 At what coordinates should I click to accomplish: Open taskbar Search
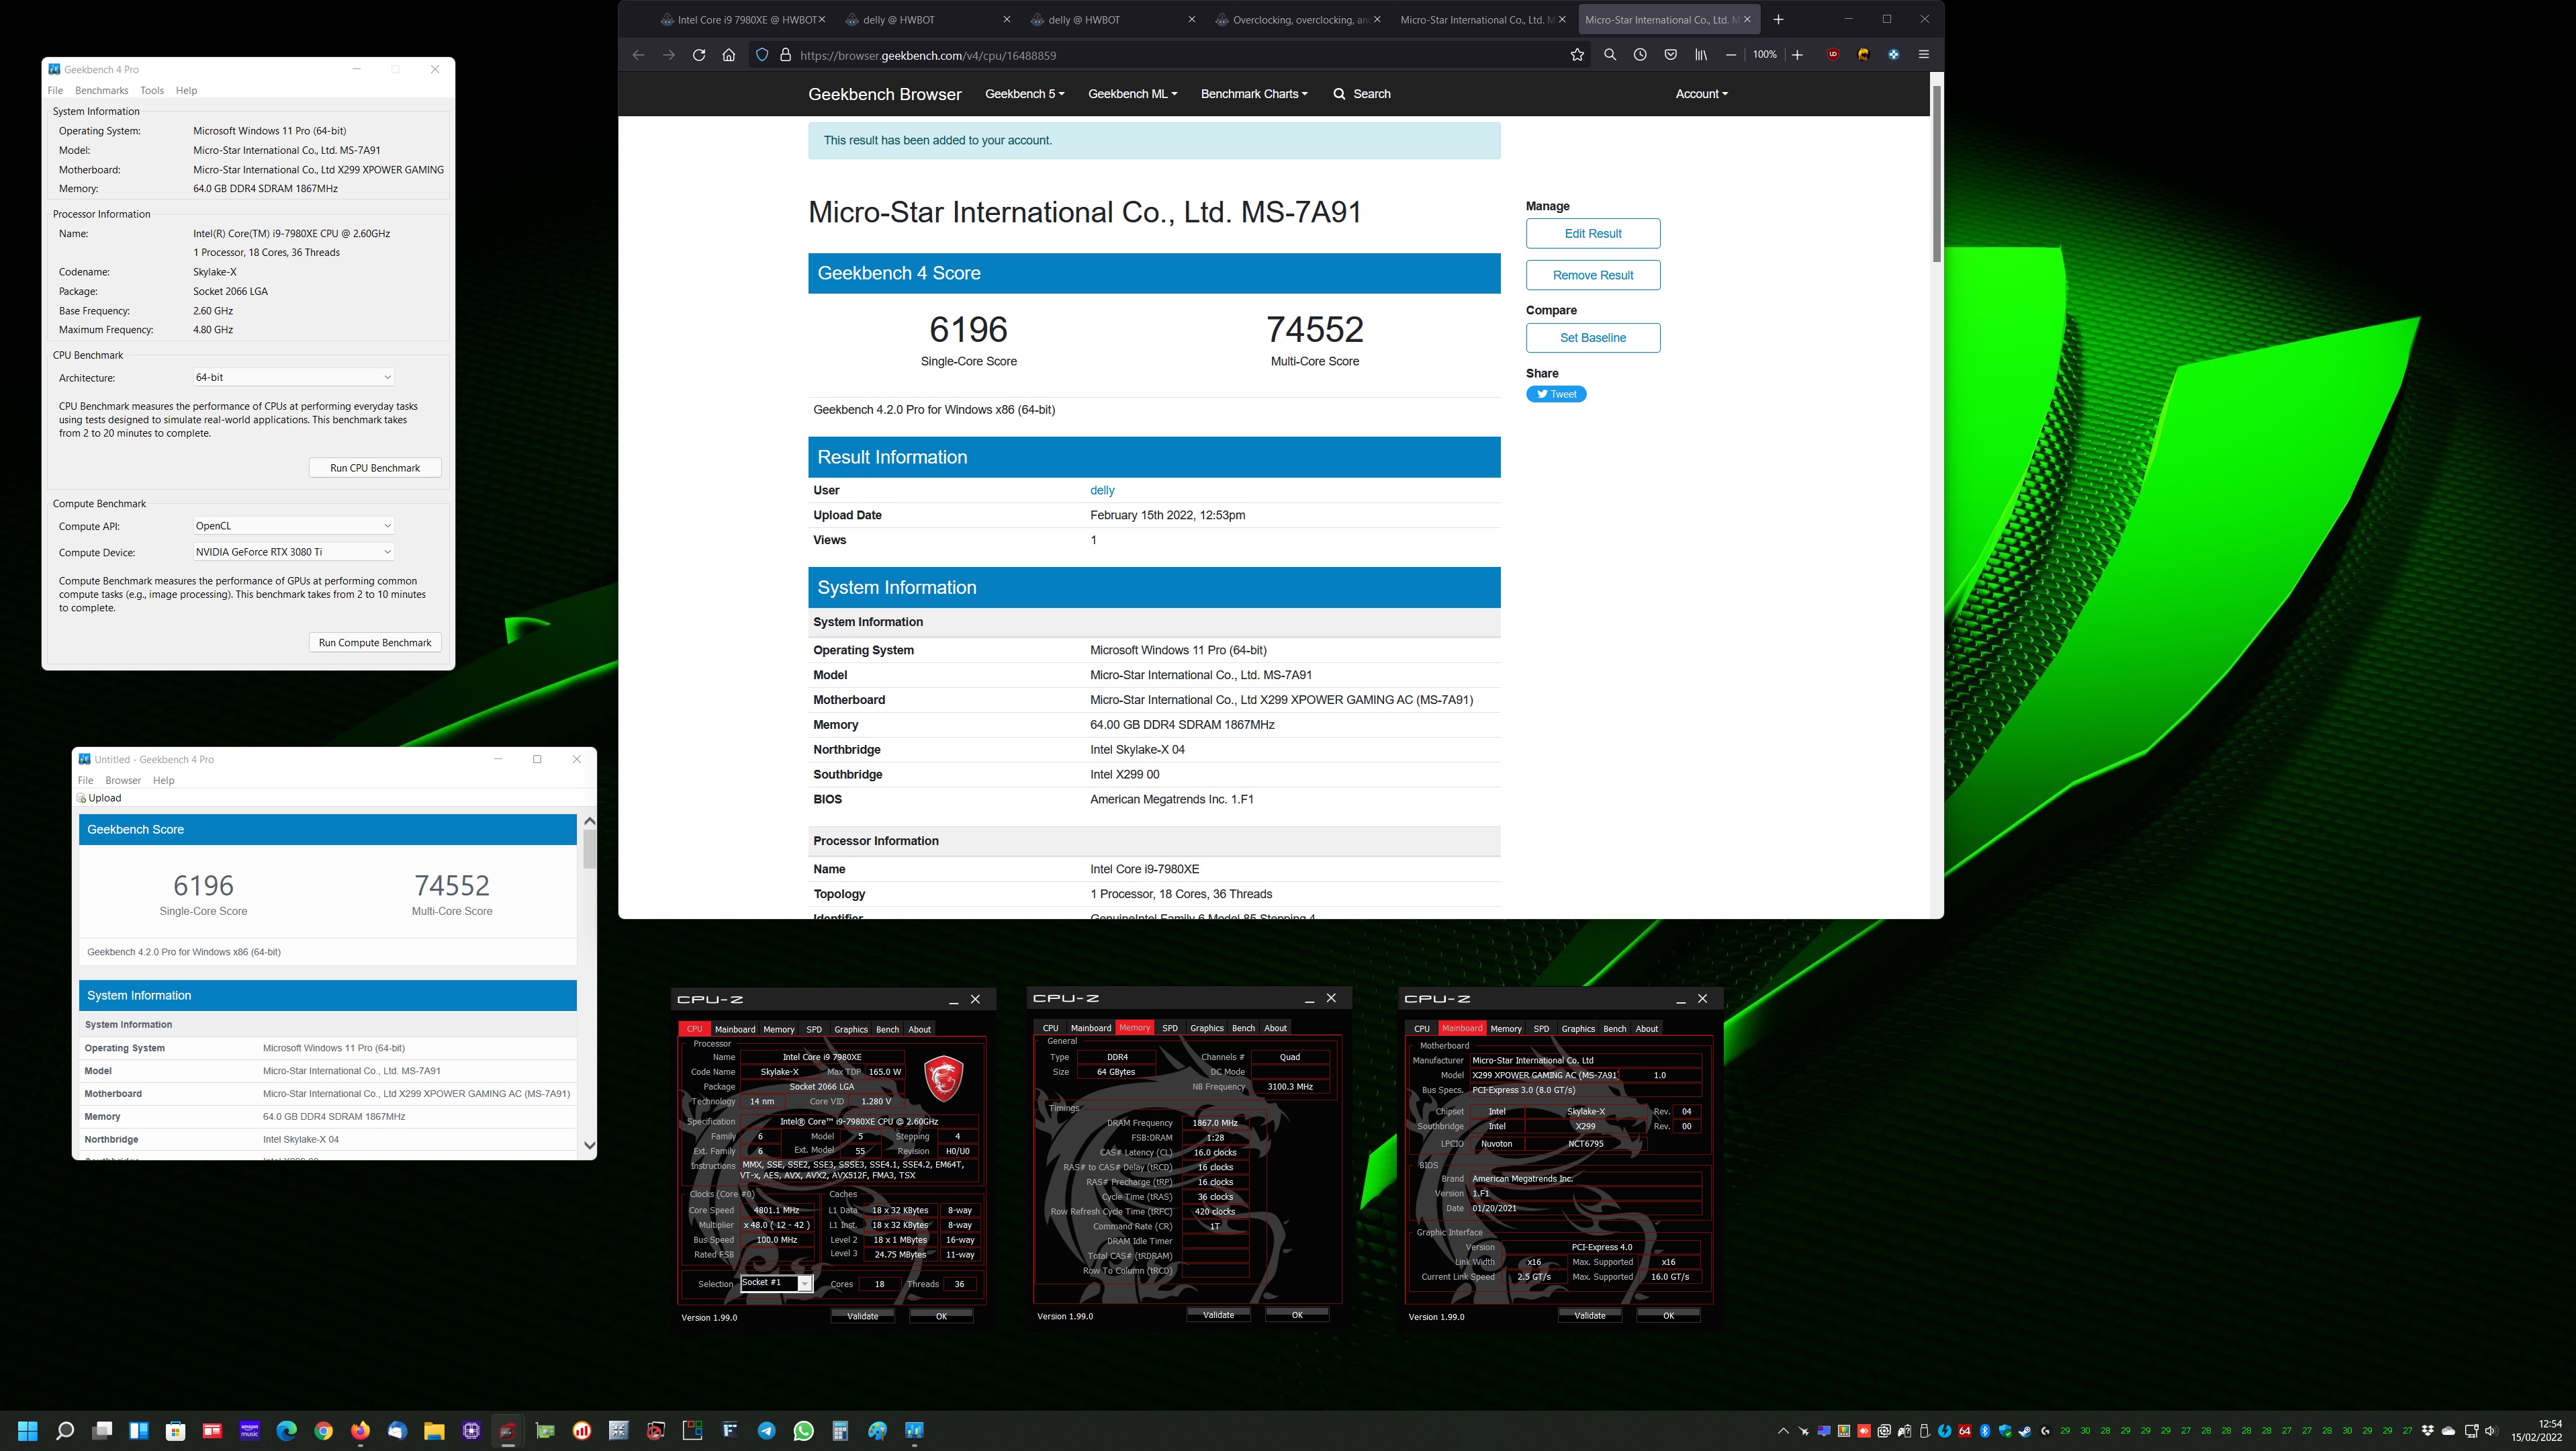pyautogui.click(x=65, y=1431)
